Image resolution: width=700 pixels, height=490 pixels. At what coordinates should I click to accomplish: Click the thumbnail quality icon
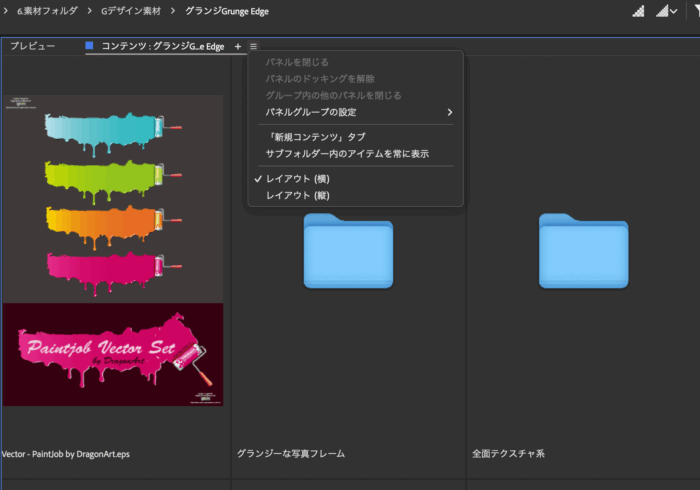[x=638, y=11]
